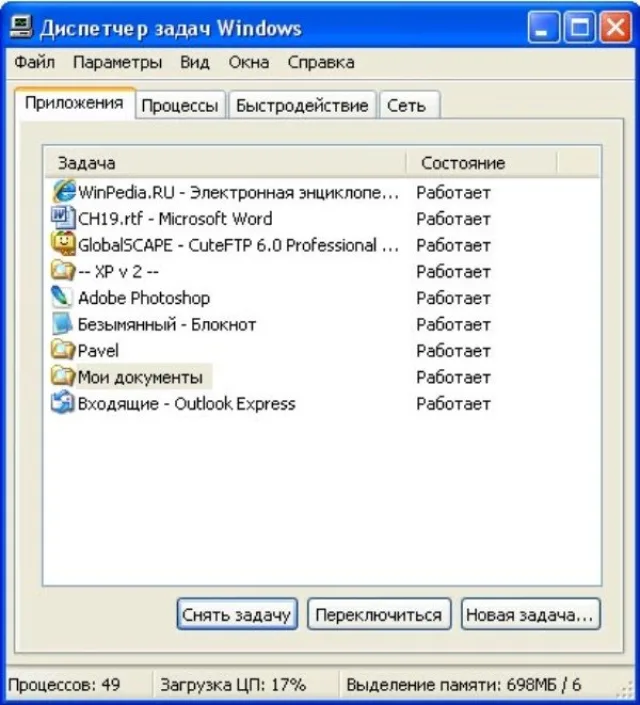Close the Диспетчер задач Windows window
This screenshot has height=705, width=640.
[615, 27]
